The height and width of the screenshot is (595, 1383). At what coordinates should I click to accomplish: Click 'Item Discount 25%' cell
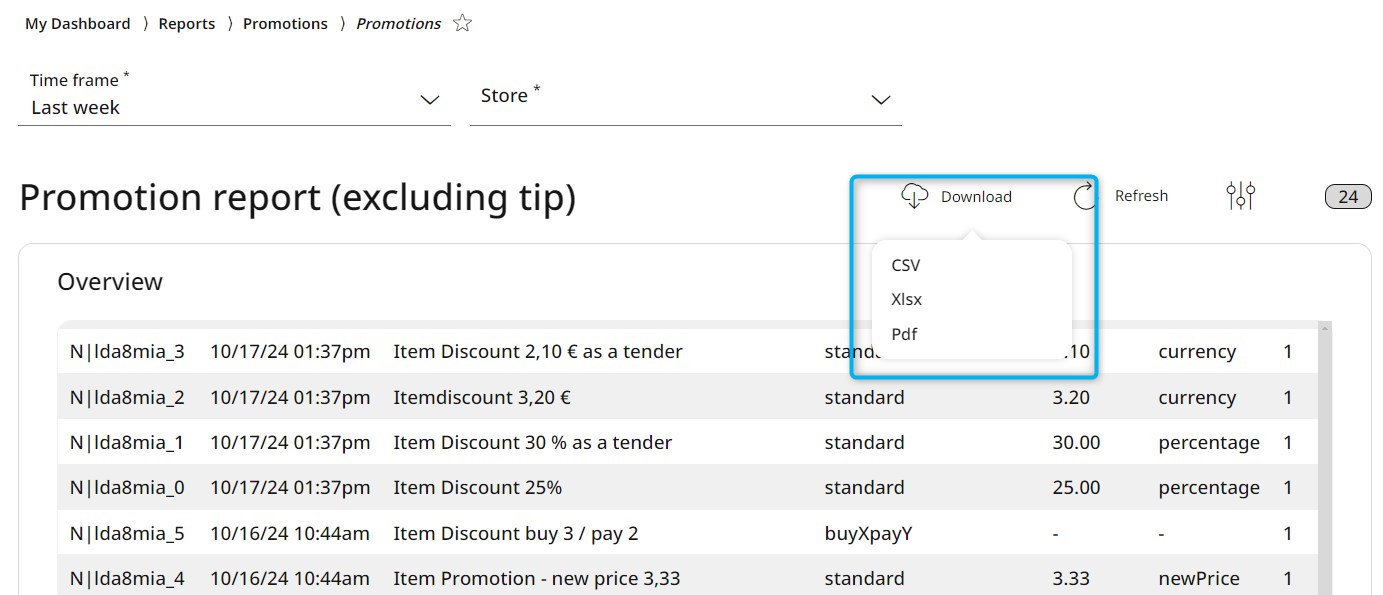tap(478, 487)
